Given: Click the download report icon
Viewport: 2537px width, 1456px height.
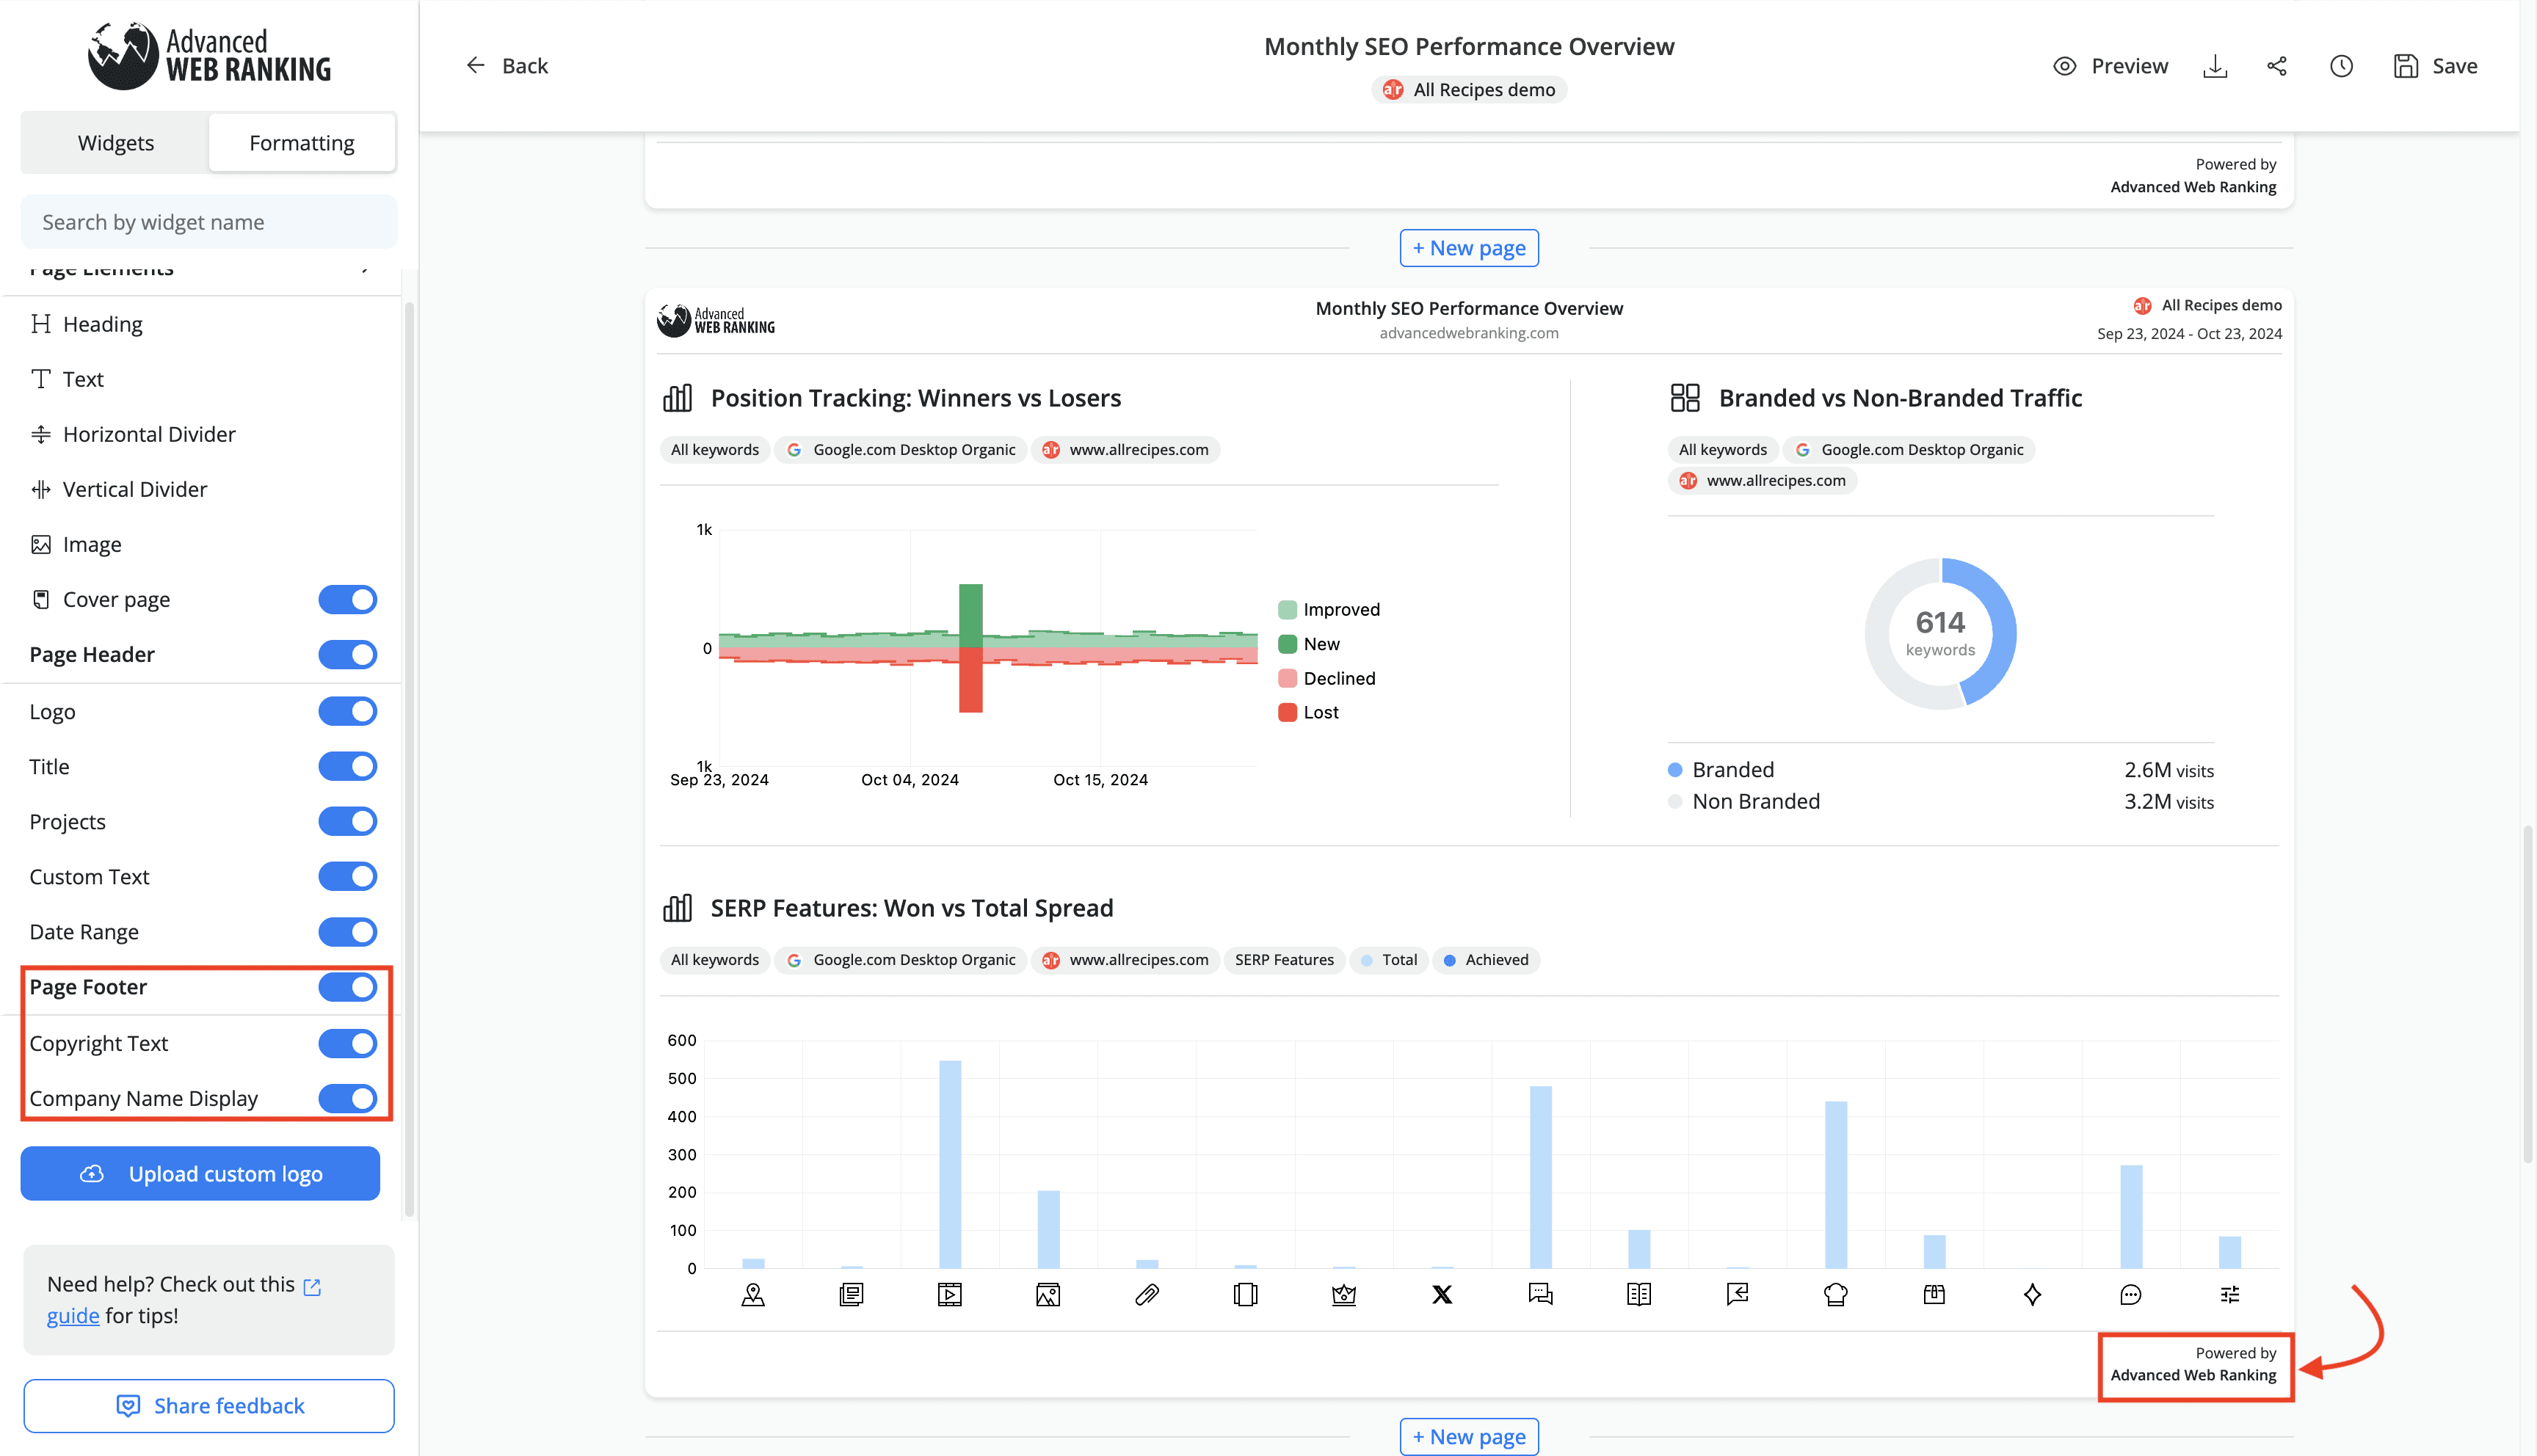Looking at the screenshot, I should point(2215,66).
